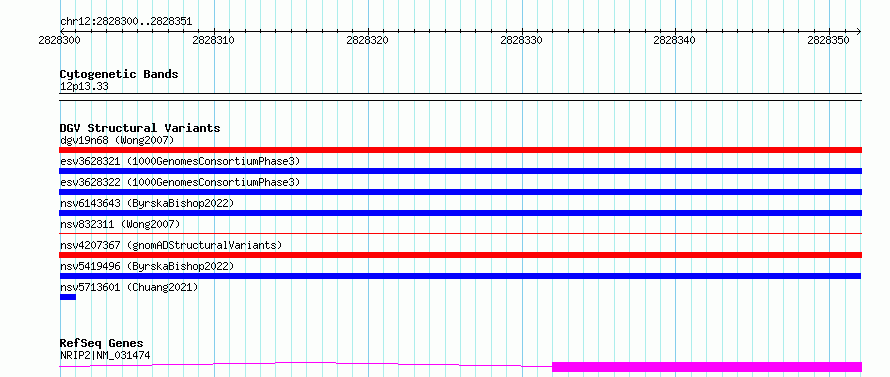The image size is (890, 377).
Task: Open the DGV Structural Variants track title
Action: [x=140, y=128]
